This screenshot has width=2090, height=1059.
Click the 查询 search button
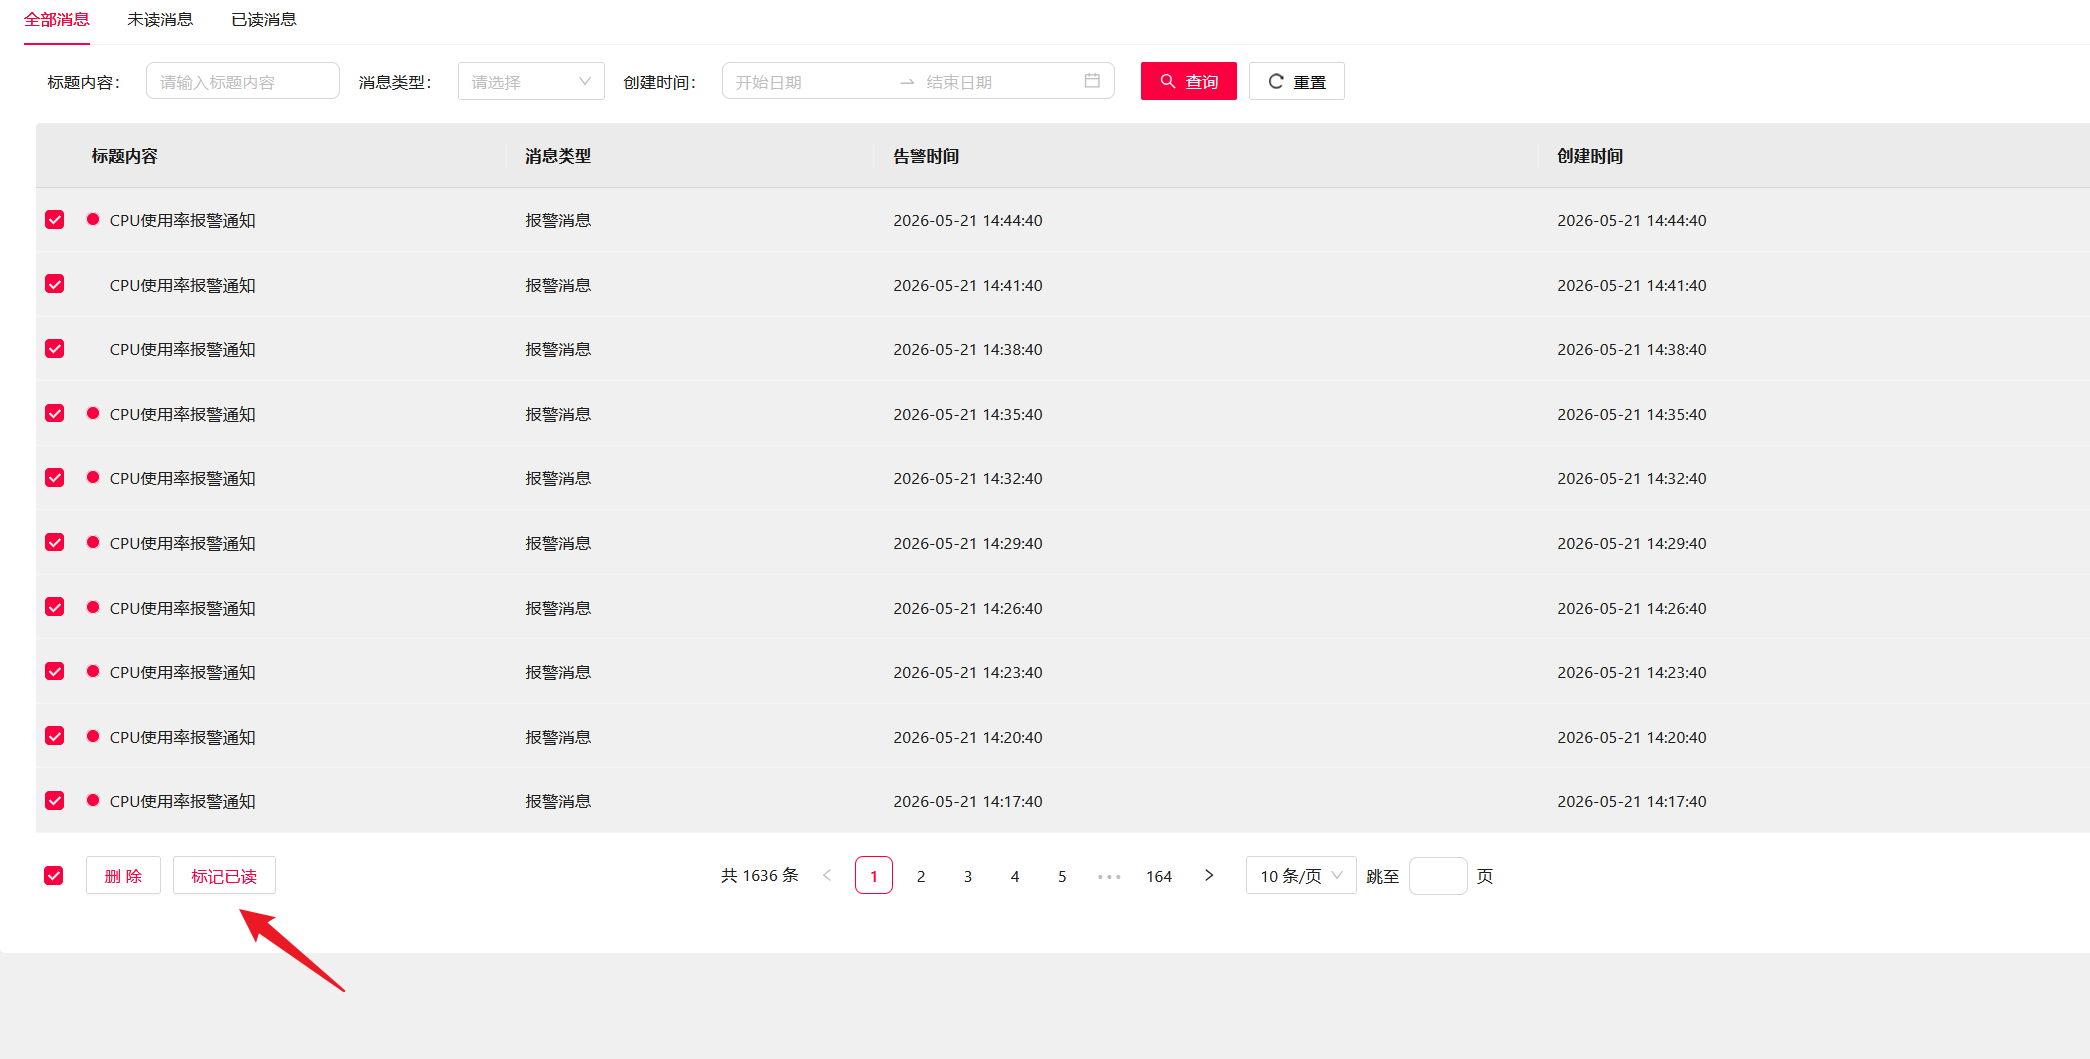[1189, 81]
